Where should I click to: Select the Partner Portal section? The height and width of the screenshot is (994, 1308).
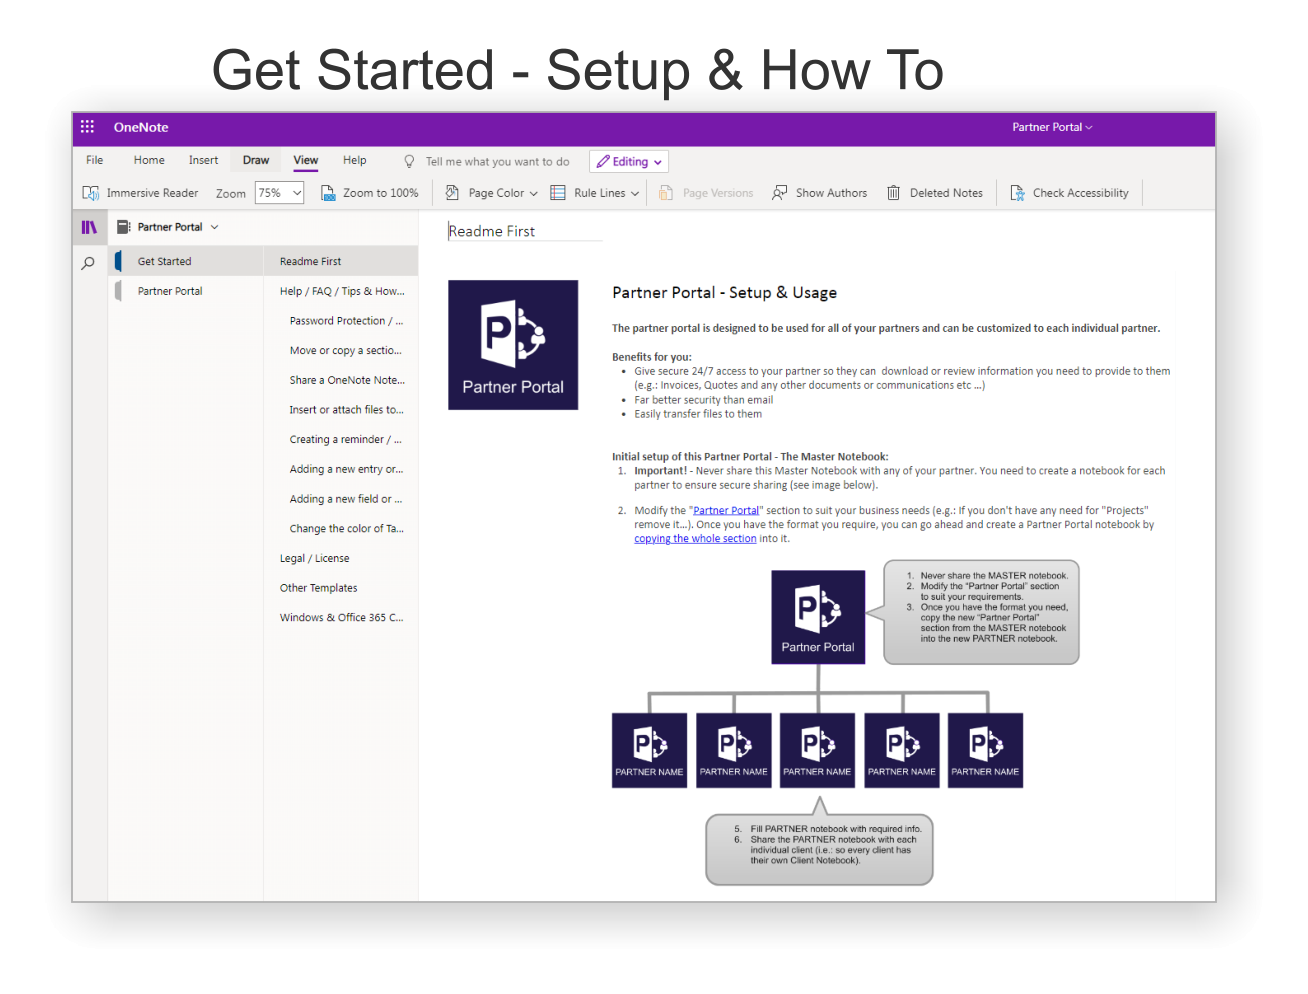click(186, 291)
